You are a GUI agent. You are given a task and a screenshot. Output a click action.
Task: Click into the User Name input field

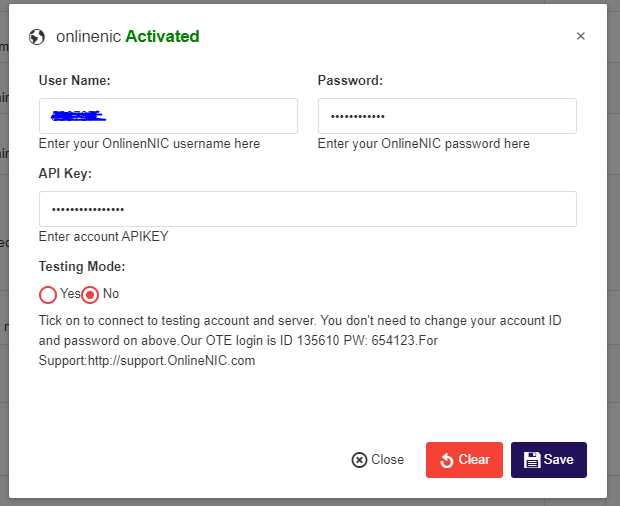coord(168,116)
